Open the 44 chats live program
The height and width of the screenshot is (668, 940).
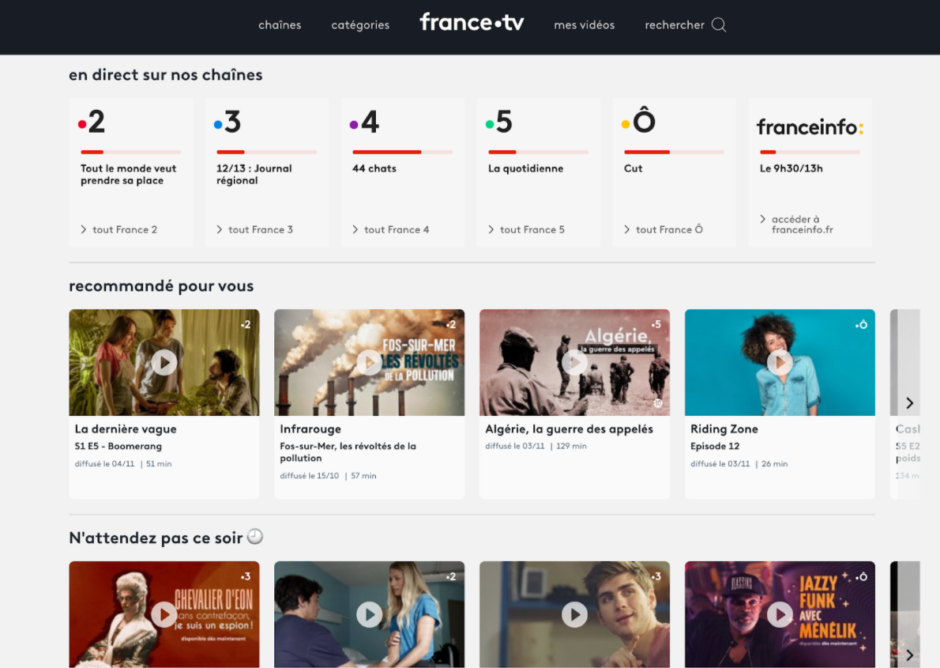(374, 168)
